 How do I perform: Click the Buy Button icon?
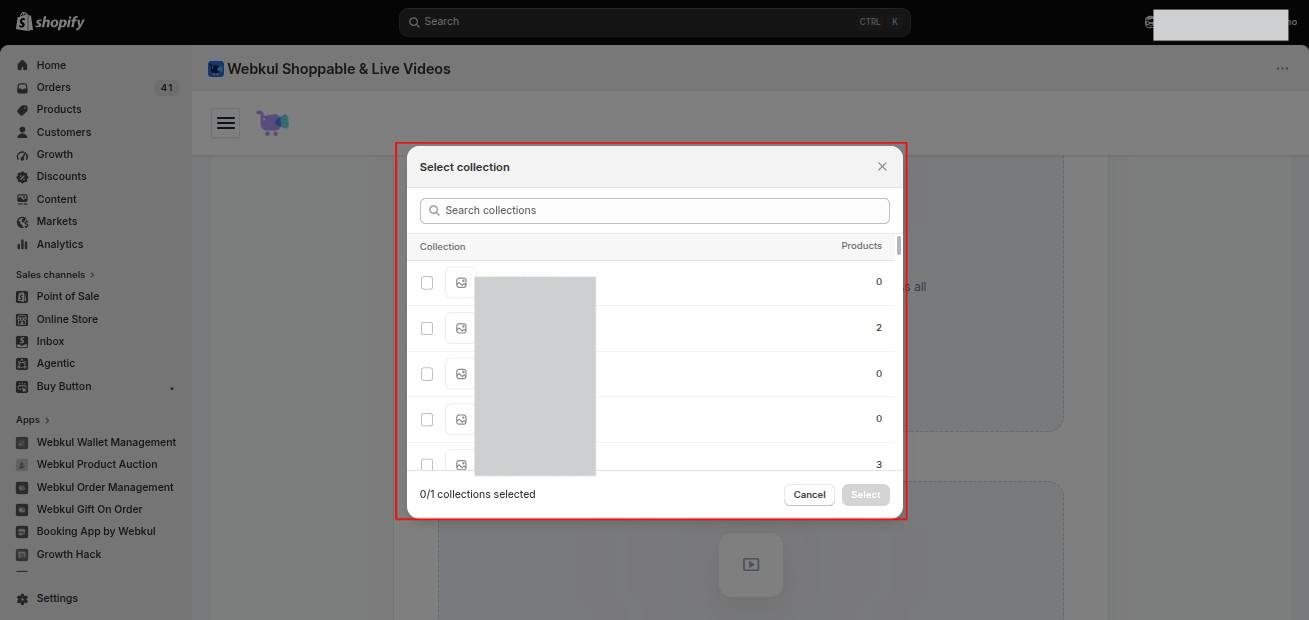pos(23,386)
